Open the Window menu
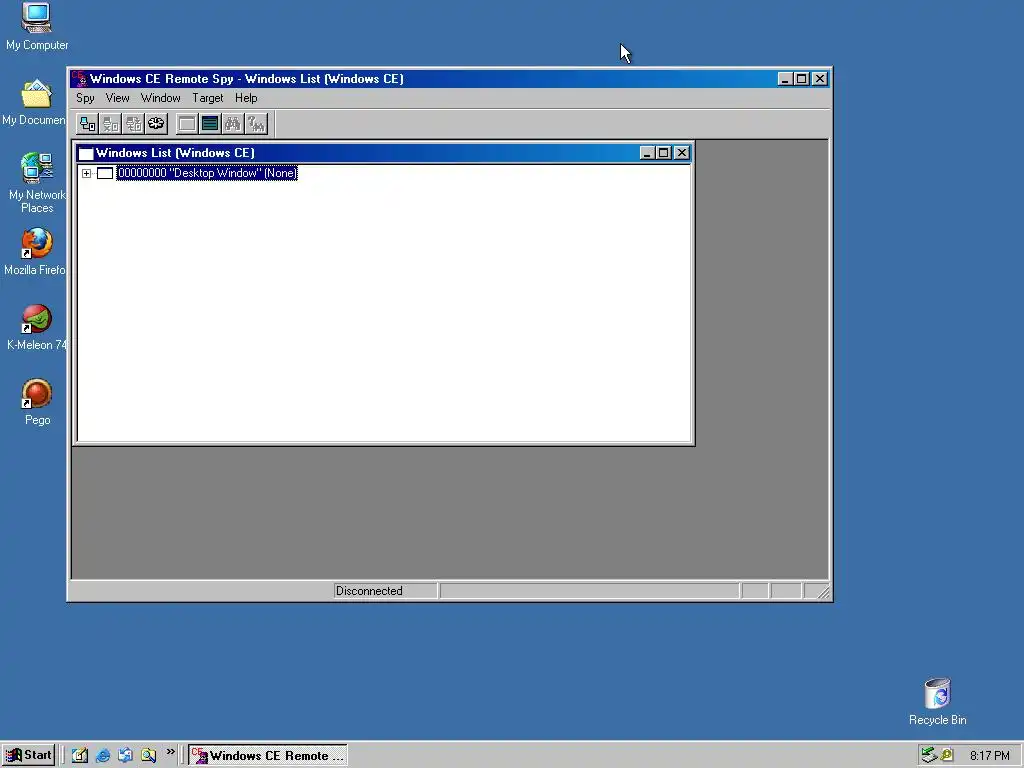The image size is (1024, 768). click(x=161, y=98)
